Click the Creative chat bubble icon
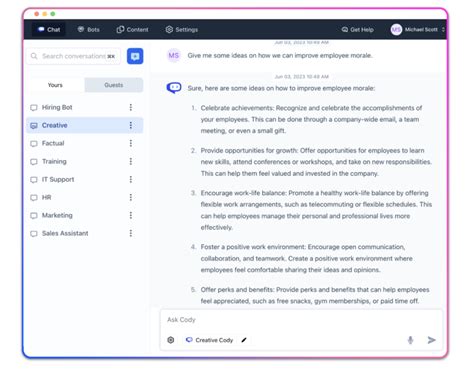This screenshot has width=474, height=381. pos(34,126)
